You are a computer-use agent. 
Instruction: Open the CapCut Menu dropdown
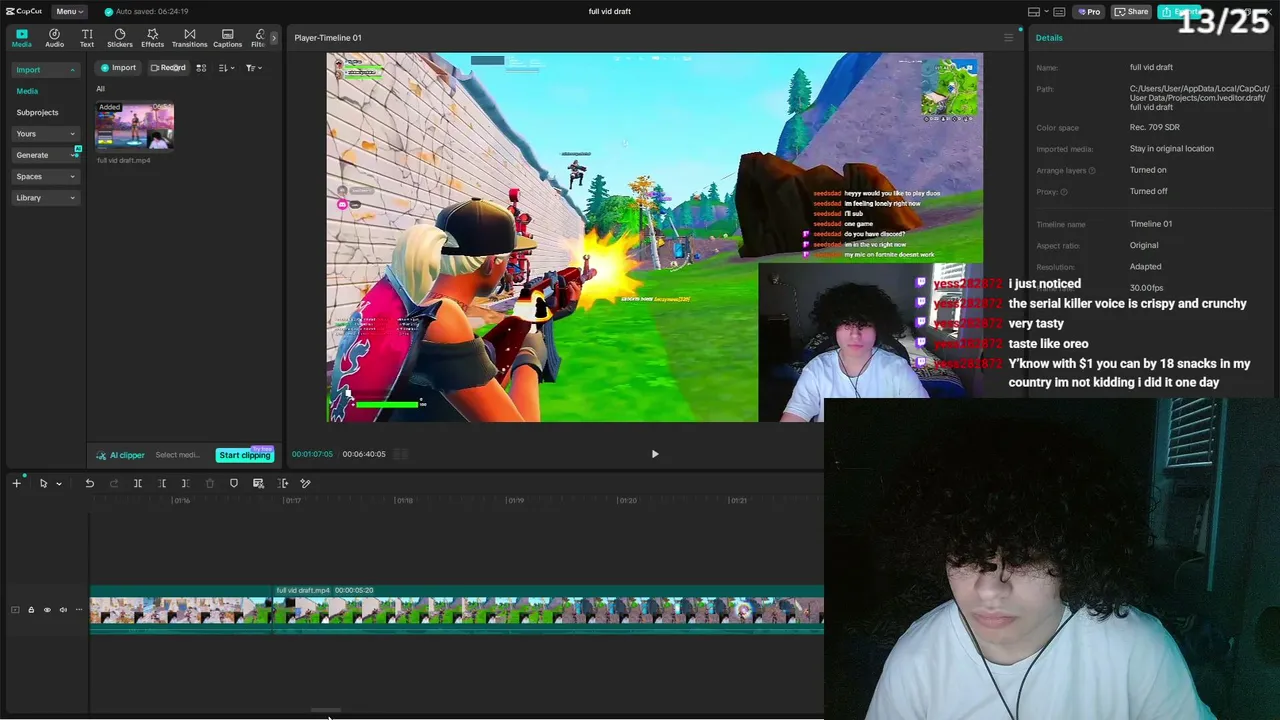tap(69, 11)
